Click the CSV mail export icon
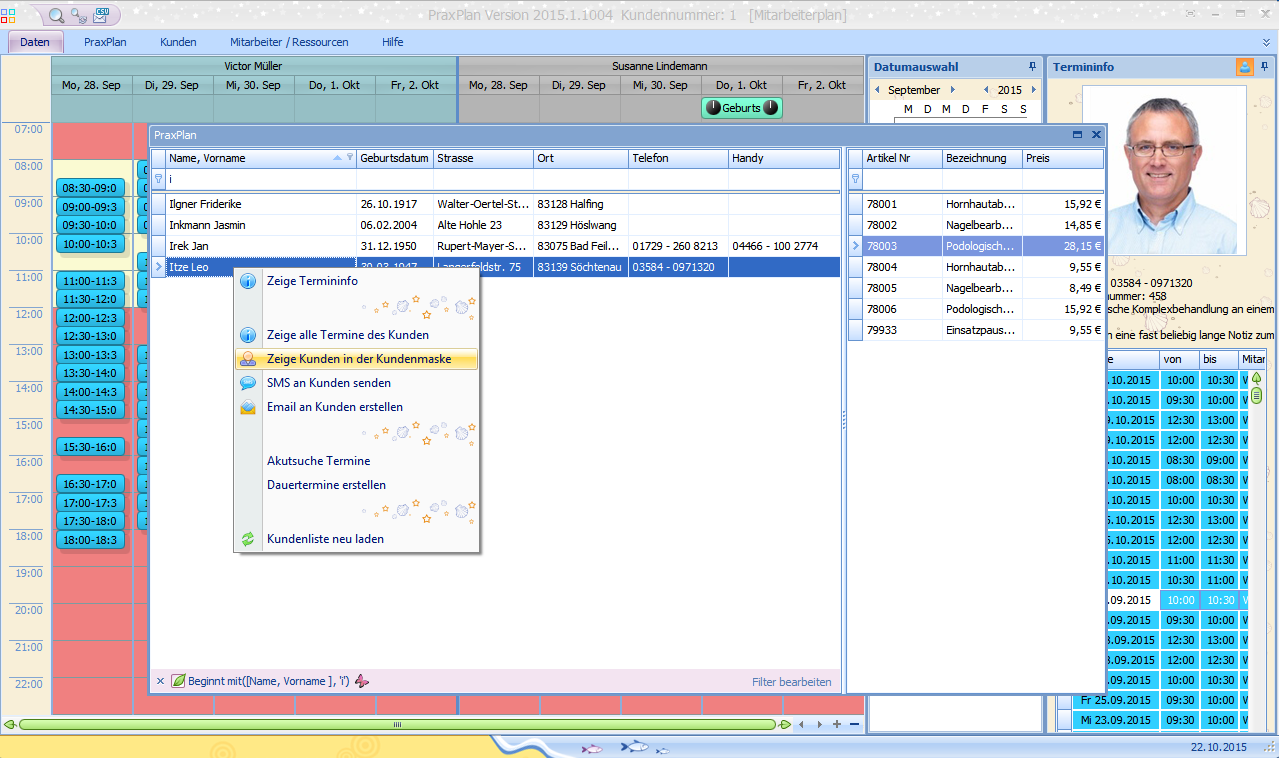 pyautogui.click(x=101, y=15)
